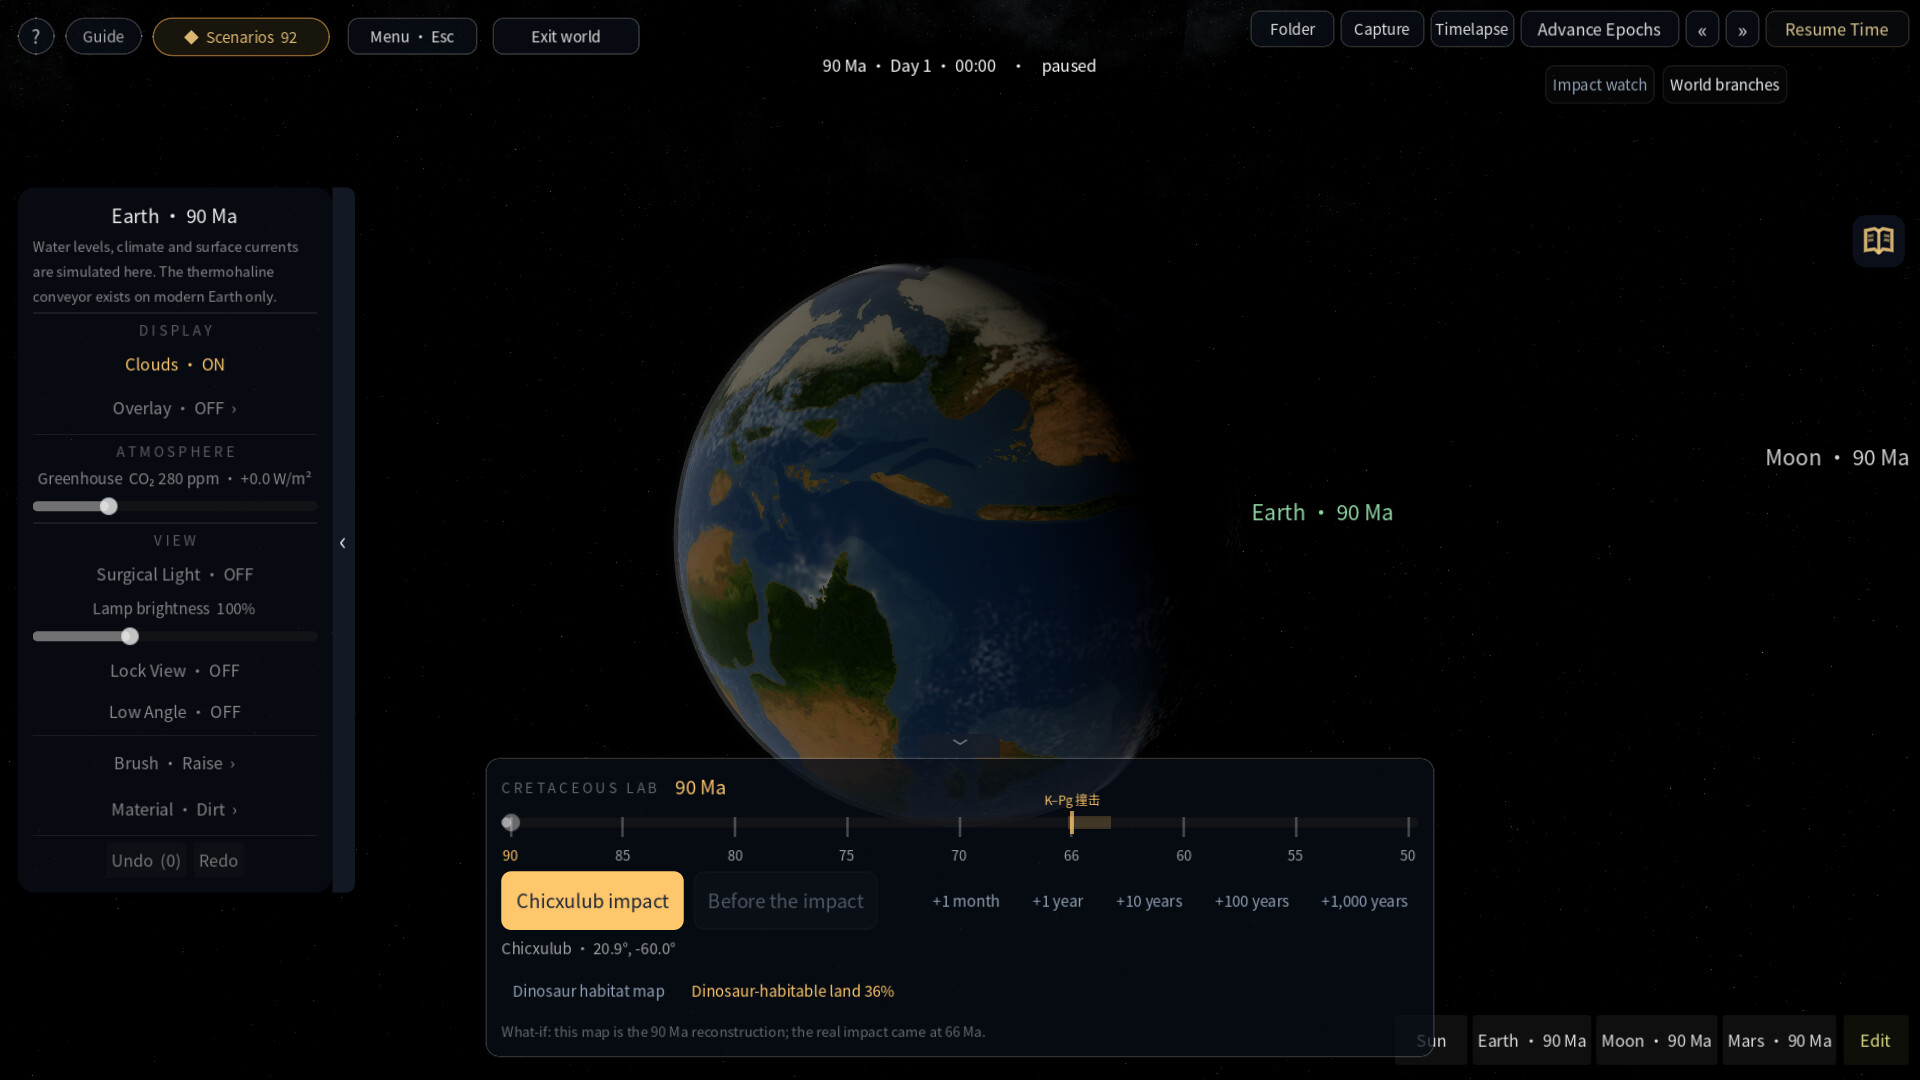The height and width of the screenshot is (1080, 1920).
Task: Click the K-Pg impact timeline marker
Action: tap(1072, 822)
